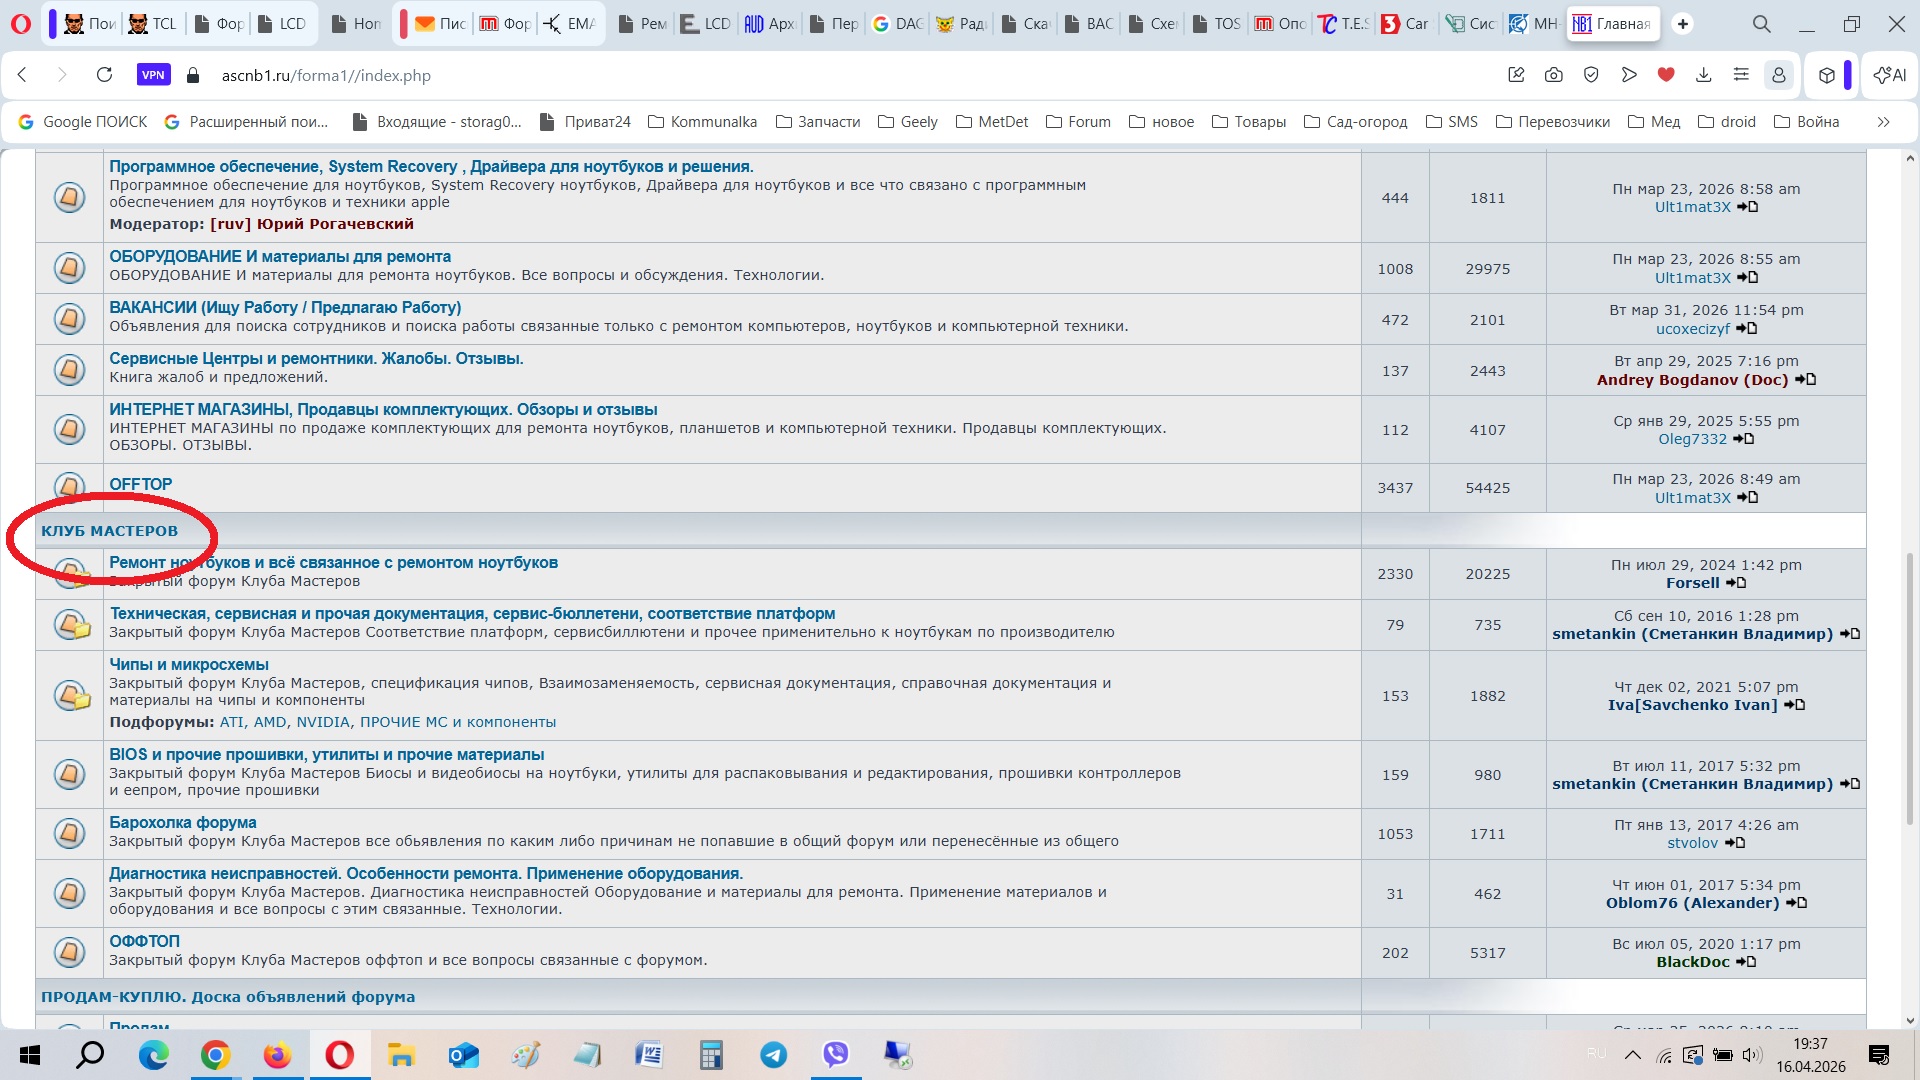Open Easy Setup sliders icon

click(x=1741, y=75)
